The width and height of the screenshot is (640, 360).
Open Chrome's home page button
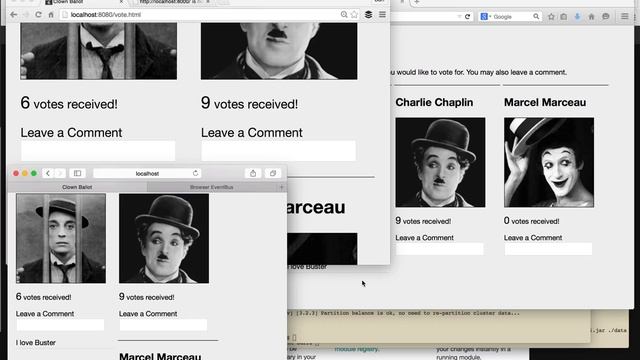51,15
